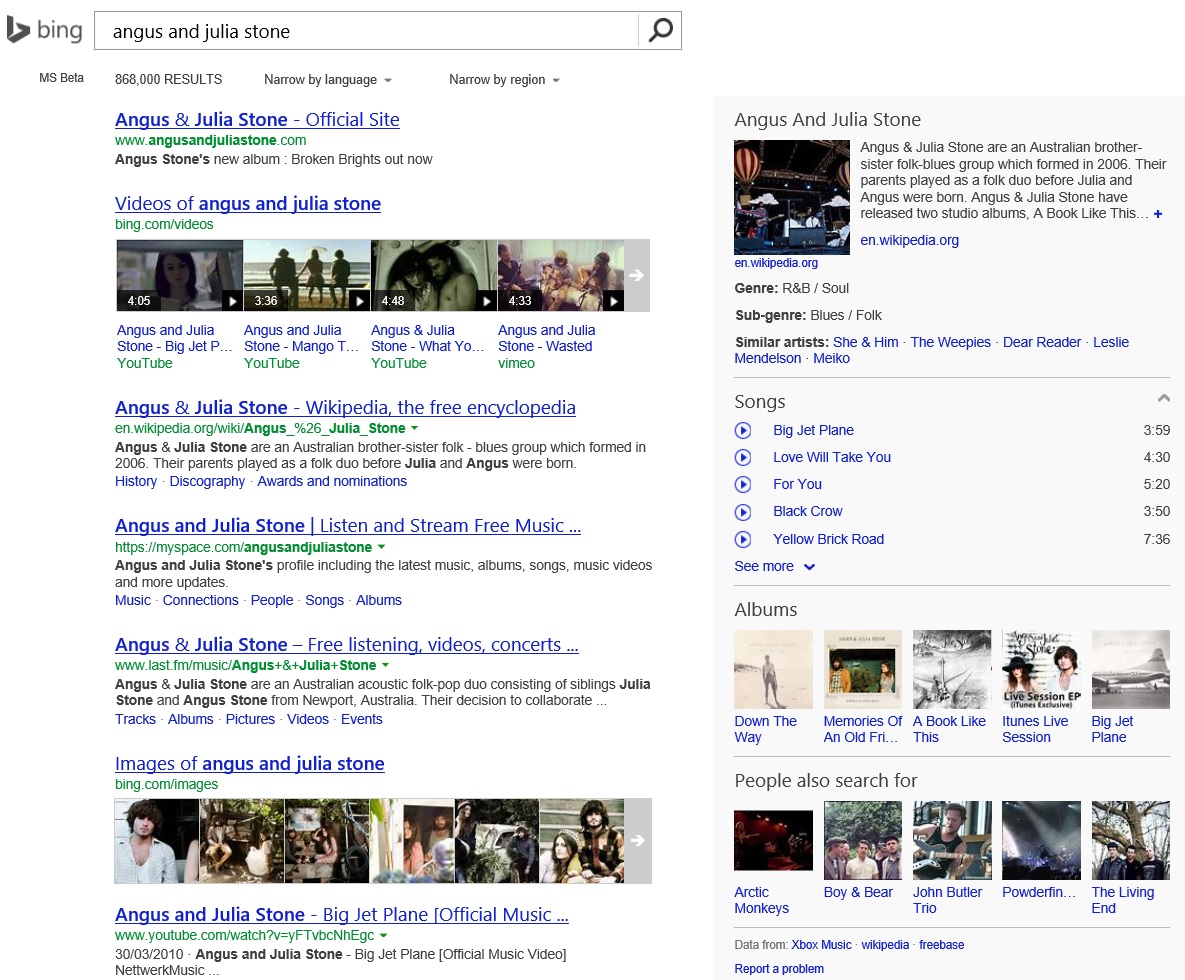
Task: Click Report a problem
Action: [x=779, y=969]
